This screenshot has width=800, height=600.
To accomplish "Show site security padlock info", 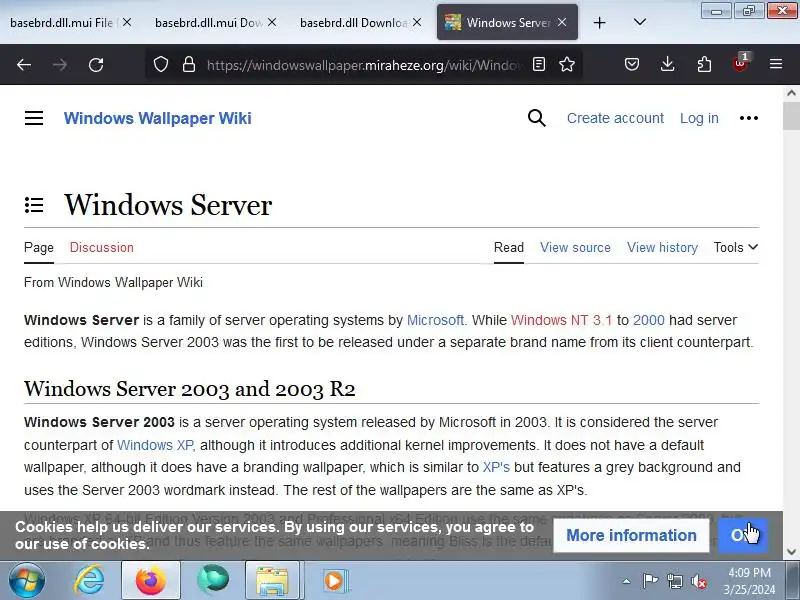I will click(189, 64).
